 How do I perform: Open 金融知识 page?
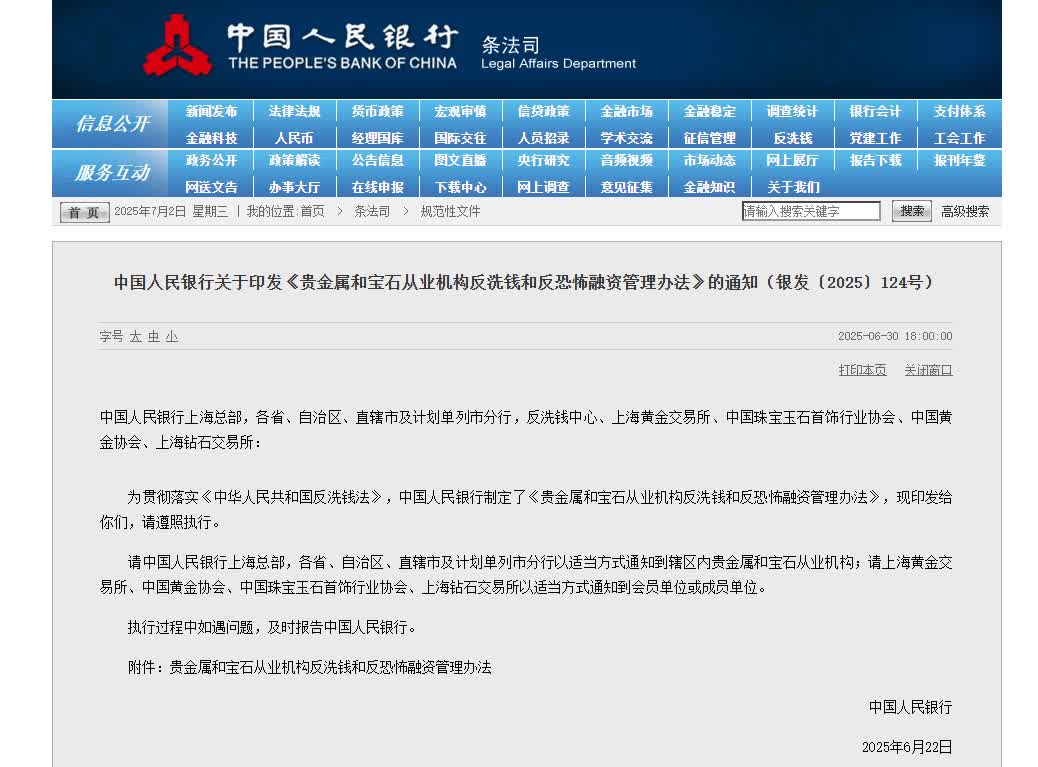[x=710, y=187]
